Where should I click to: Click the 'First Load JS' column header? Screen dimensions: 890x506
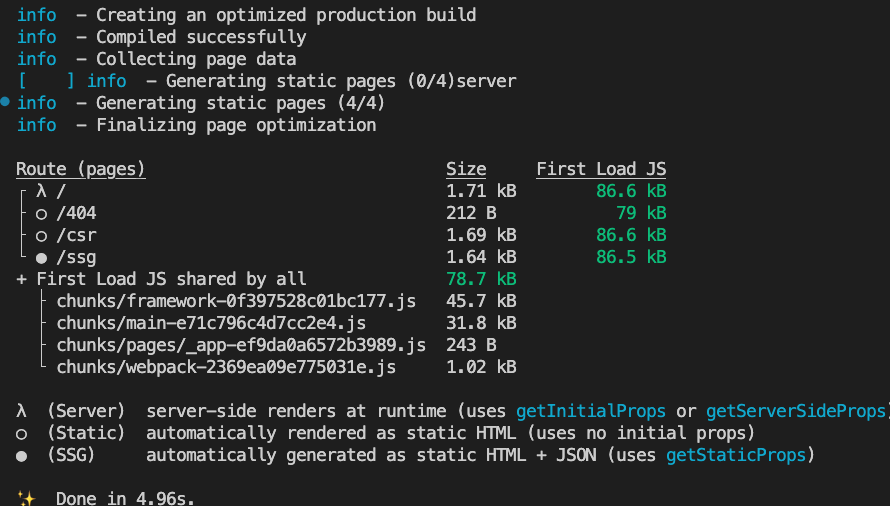(601, 169)
